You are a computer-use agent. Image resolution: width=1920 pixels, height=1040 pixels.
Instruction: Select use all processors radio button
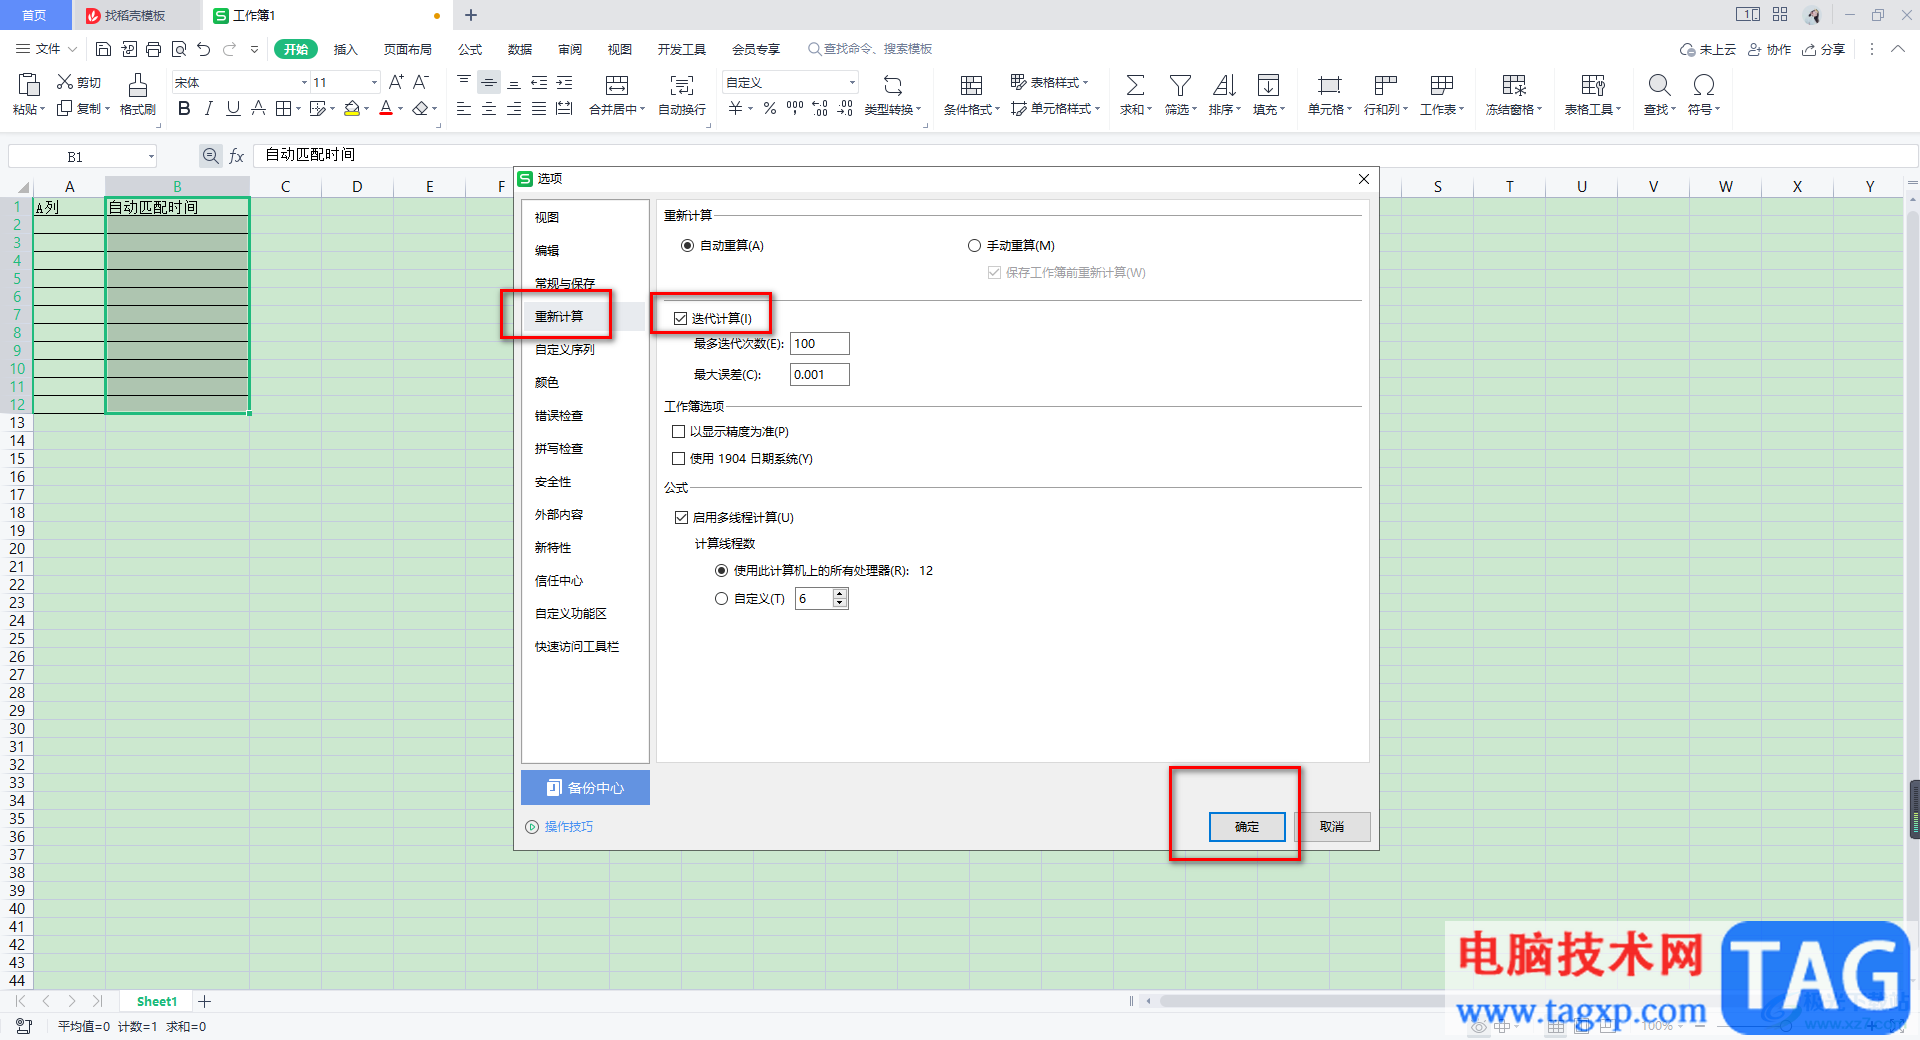click(721, 571)
